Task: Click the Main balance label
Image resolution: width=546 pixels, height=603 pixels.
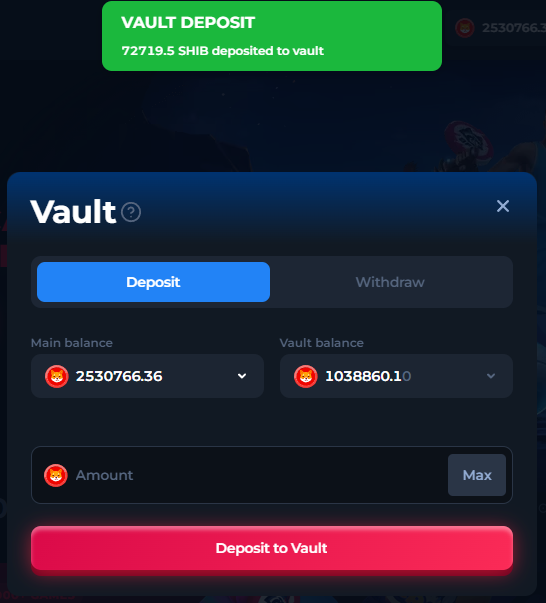Action: pyautogui.click(x=72, y=343)
